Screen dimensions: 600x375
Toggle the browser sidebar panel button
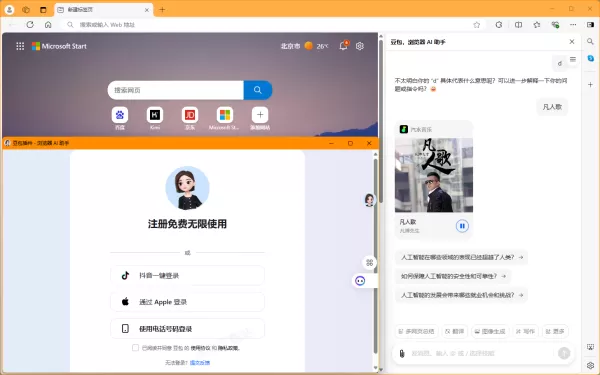point(590,24)
